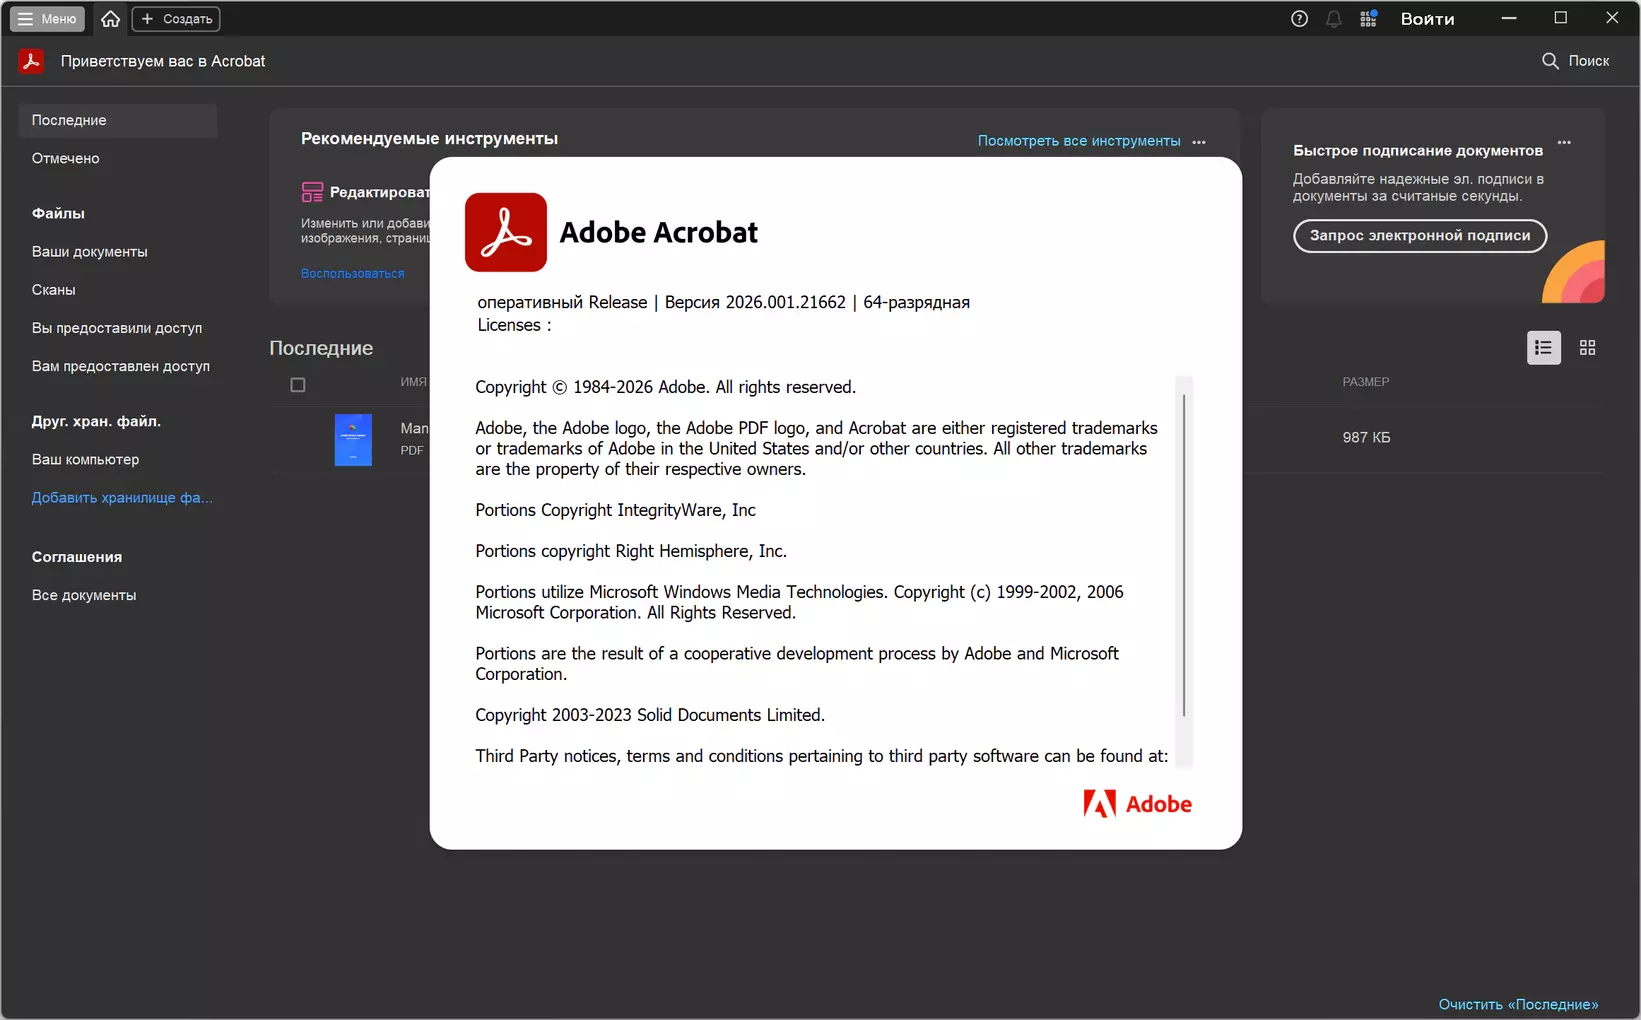Open the Меню hamburger menu
The height and width of the screenshot is (1020, 1641).
(x=47, y=19)
